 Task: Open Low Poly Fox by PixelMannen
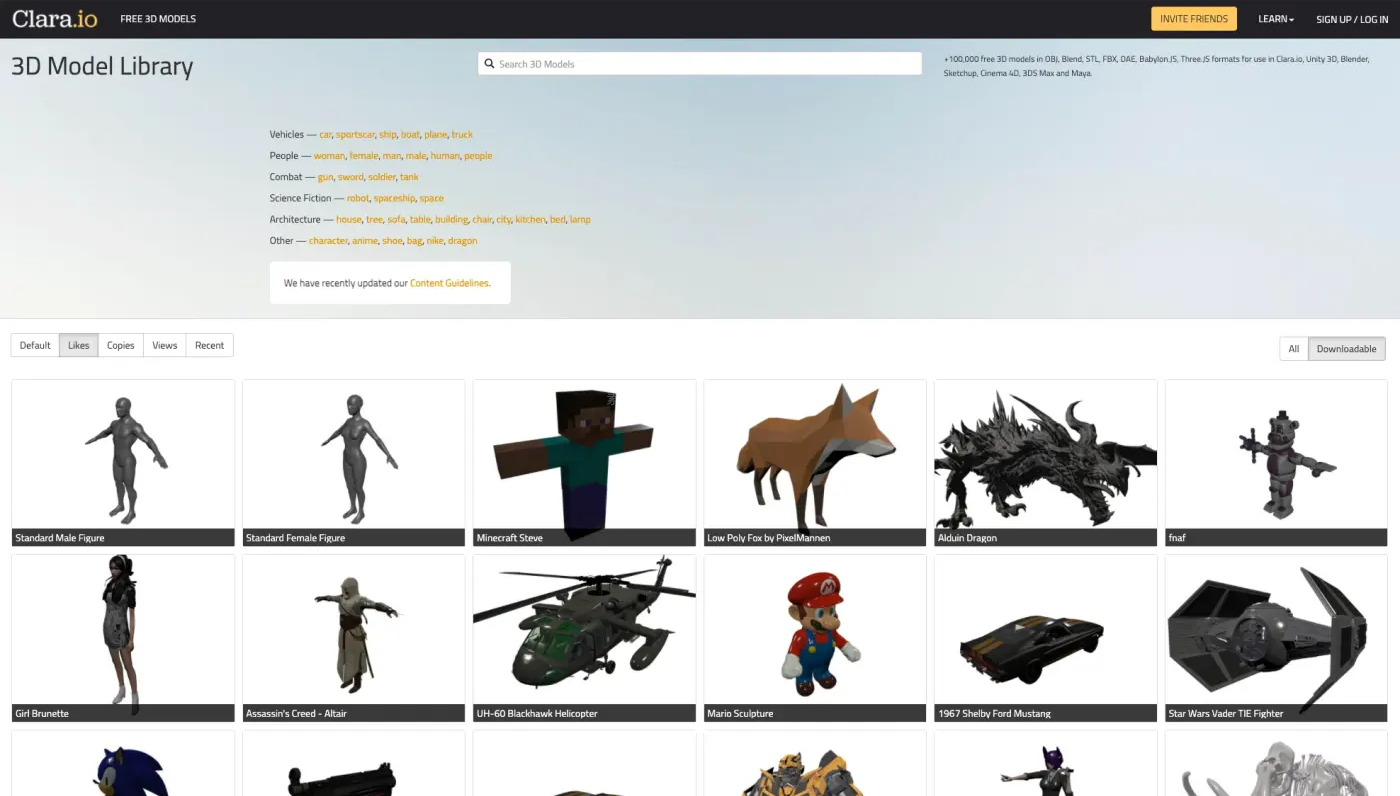[x=815, y=462]
